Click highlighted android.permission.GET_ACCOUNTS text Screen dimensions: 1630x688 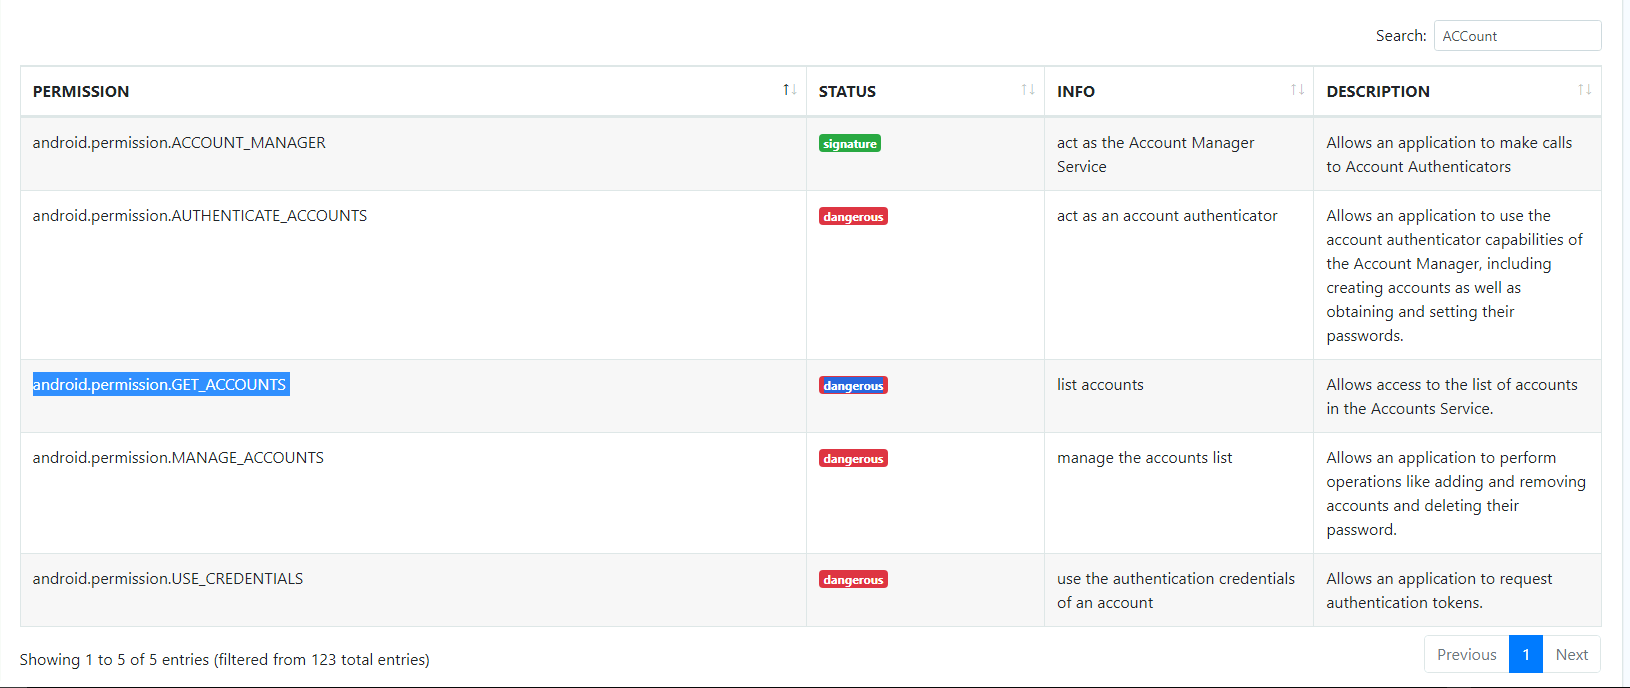(x=160, y=385)
